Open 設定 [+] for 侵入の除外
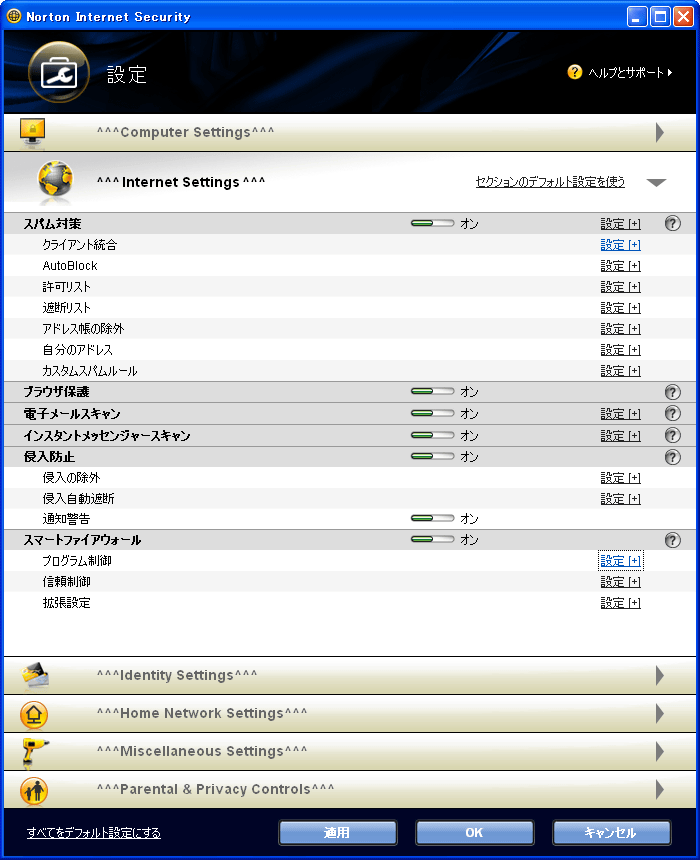700x860 pixels. (x=620, y=478)
